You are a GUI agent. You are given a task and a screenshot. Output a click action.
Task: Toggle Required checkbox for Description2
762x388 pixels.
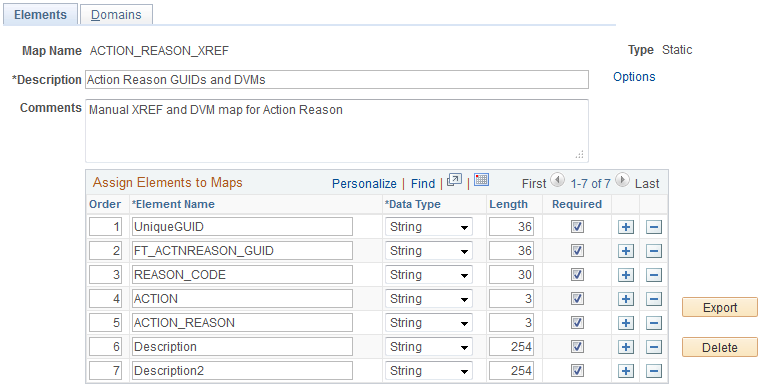[577, 370]
